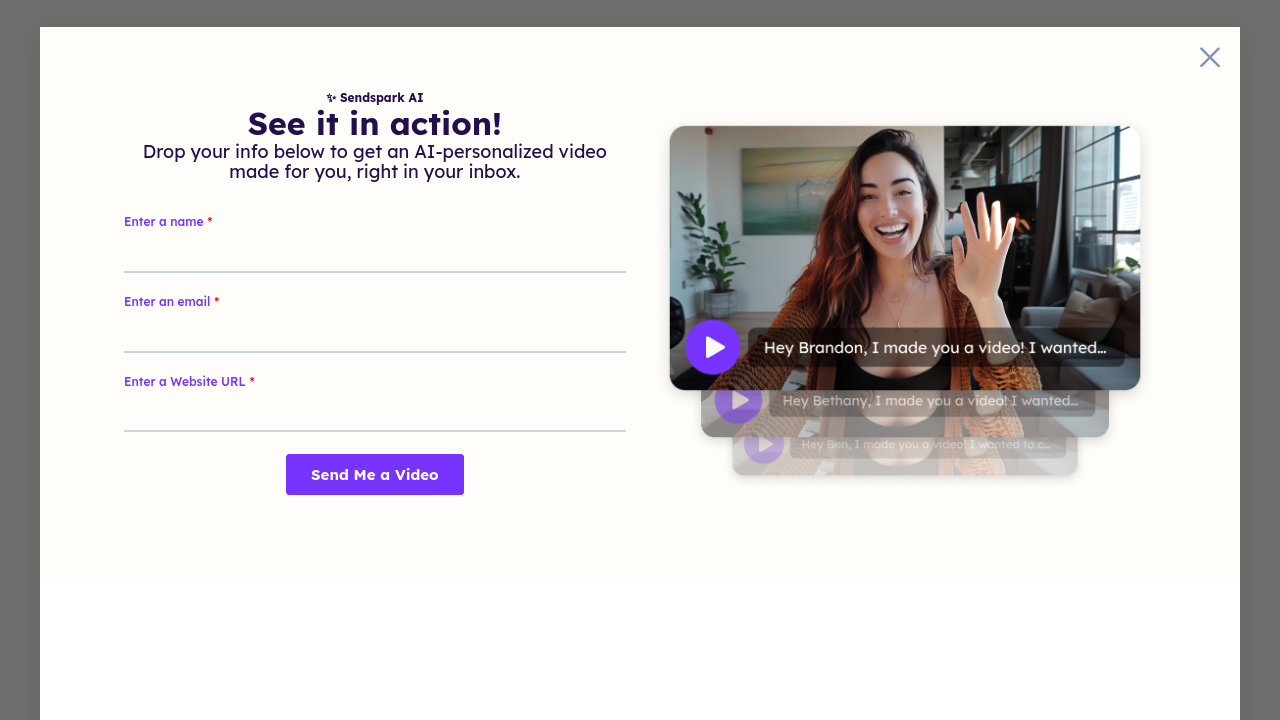Image resolution: width=1280 pixels, height=720 pixels.
Task: Submit with Send Me a Video button
Action: (x=374, y=474)
